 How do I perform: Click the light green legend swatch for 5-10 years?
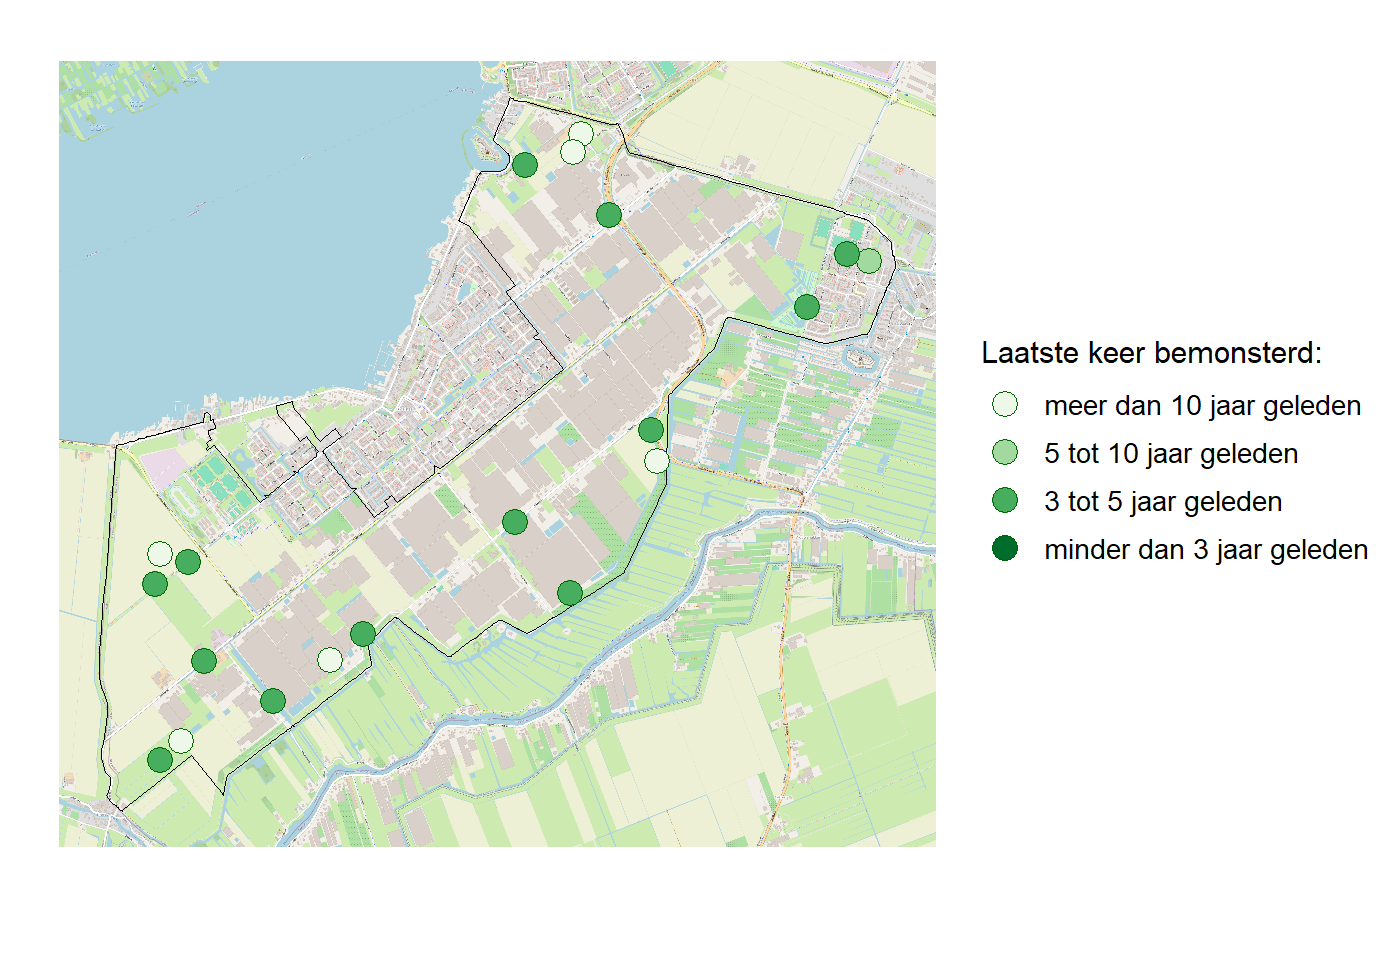pos(1005,452)
